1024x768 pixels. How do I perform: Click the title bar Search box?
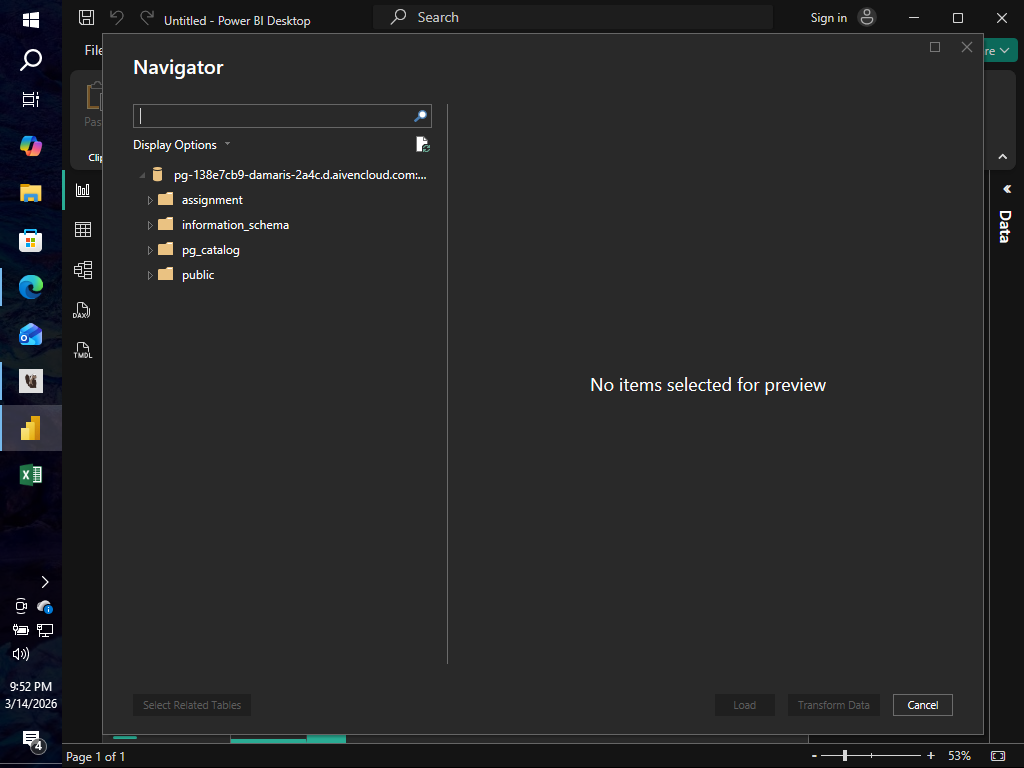(x=572, y=18)
